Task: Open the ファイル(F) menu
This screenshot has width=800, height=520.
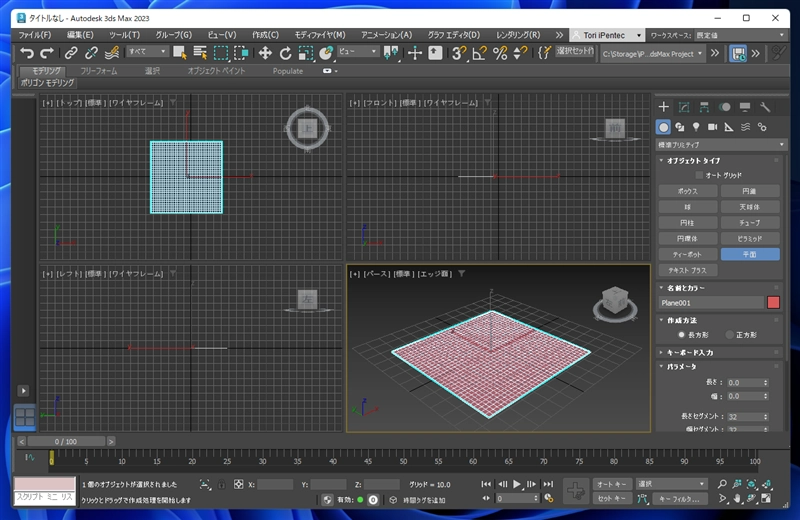Action: click(35, 35)
